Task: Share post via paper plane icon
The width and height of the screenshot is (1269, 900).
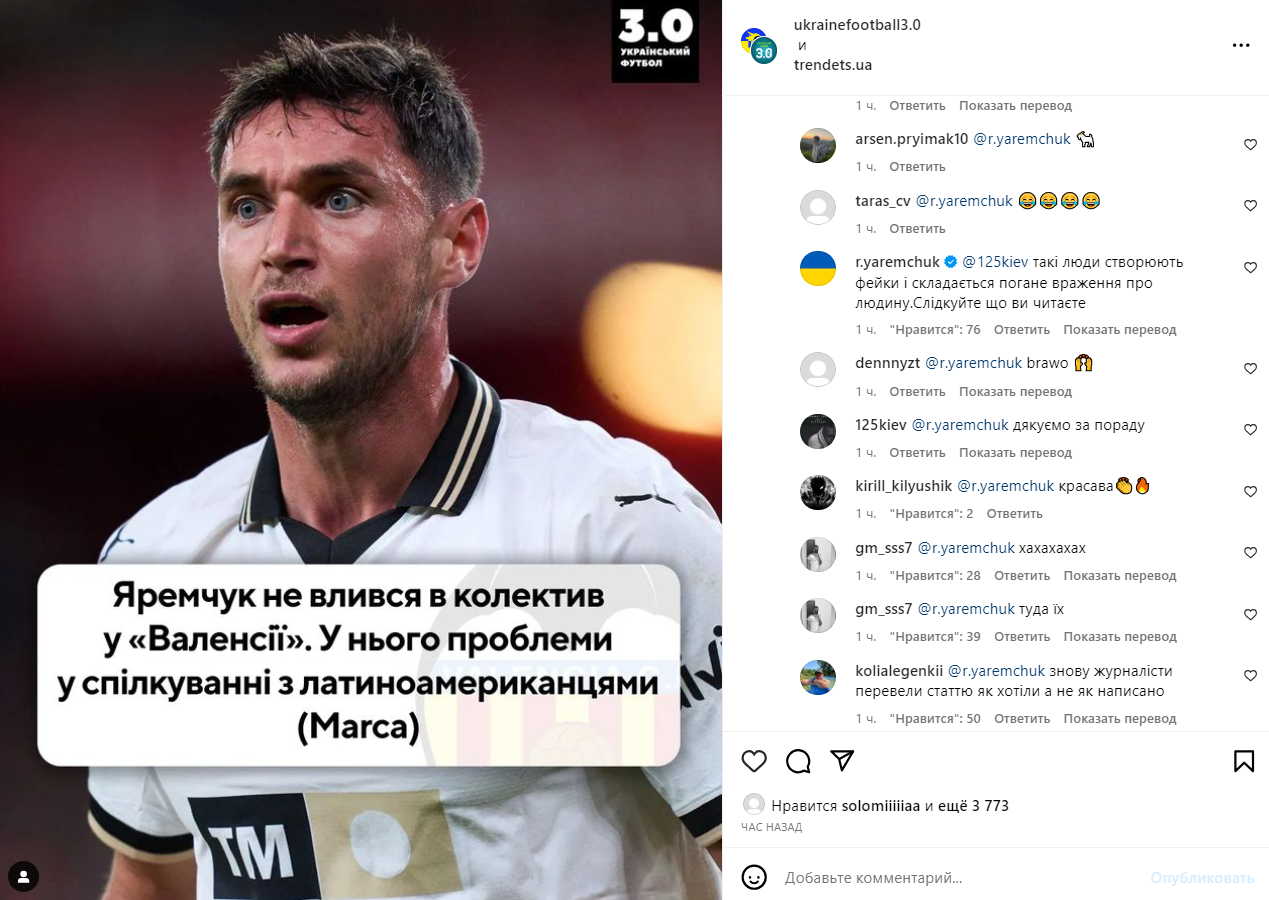Action: click(842, 761)
